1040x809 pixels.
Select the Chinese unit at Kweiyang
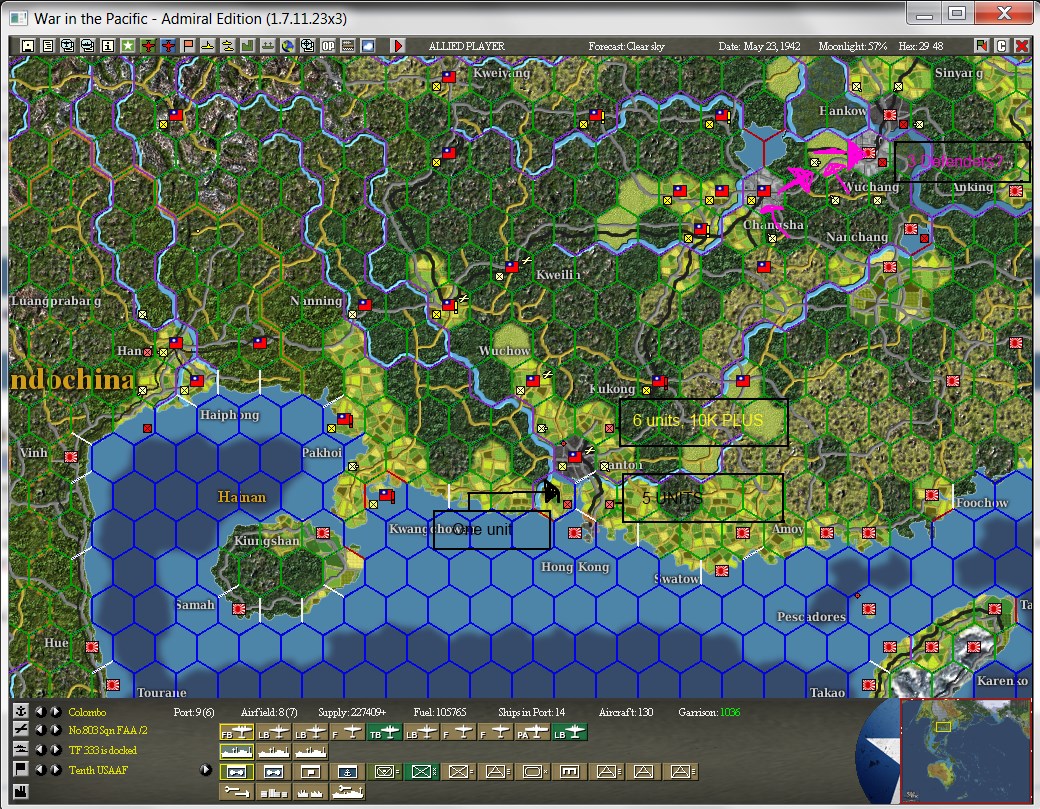448,77
